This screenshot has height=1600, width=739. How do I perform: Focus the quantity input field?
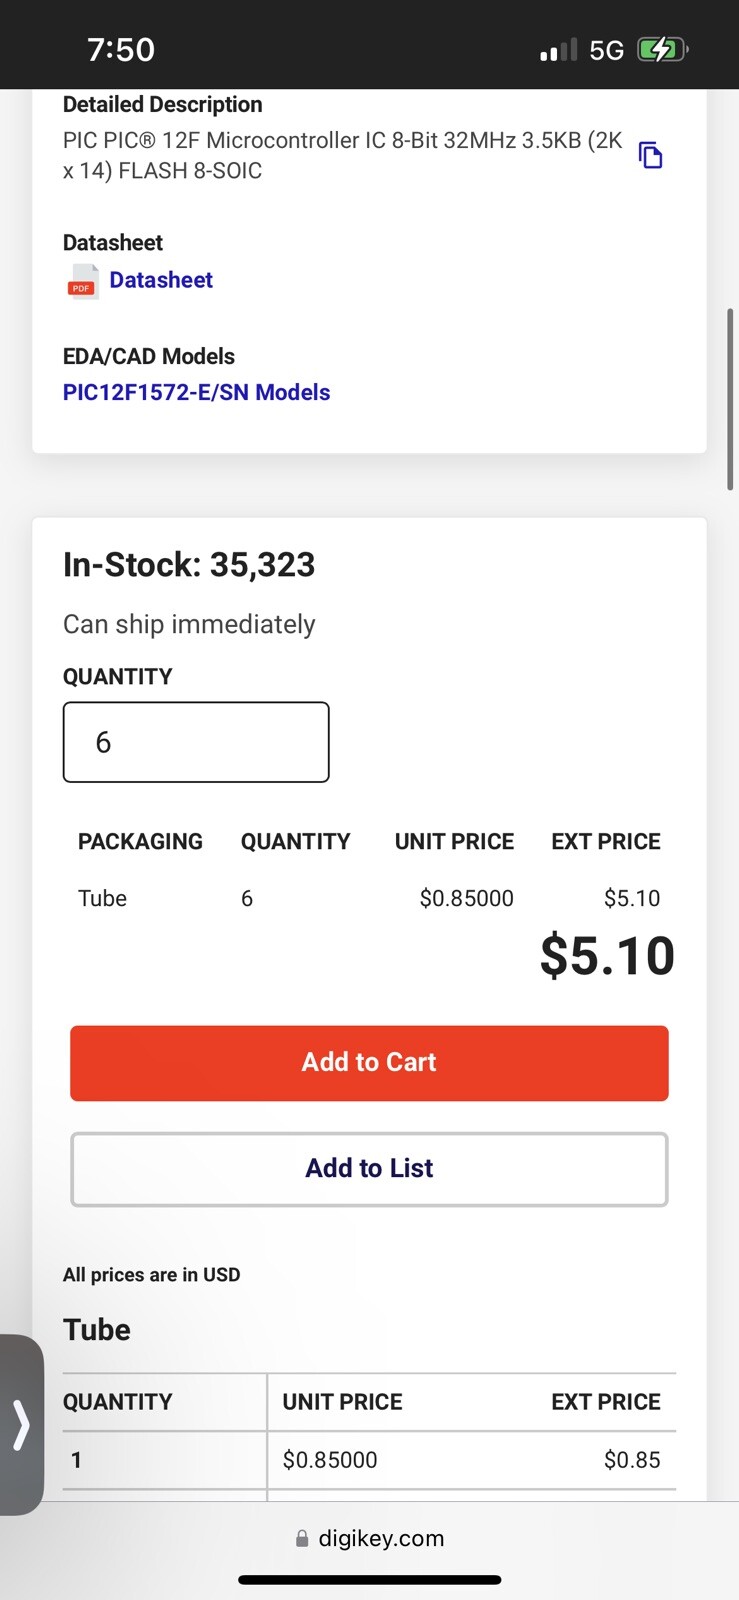tap(196, 742)
